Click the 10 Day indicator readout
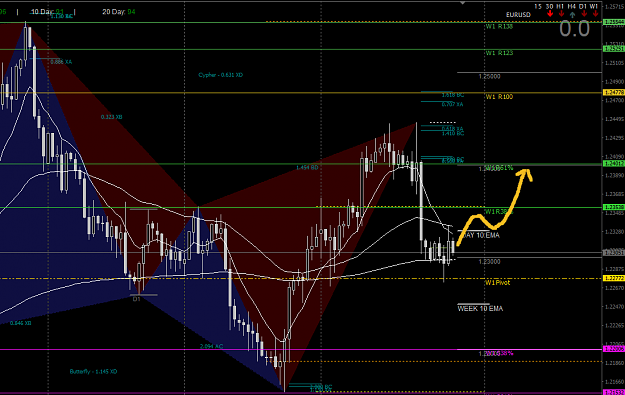The image size is (625, 395). coord(47,12)
